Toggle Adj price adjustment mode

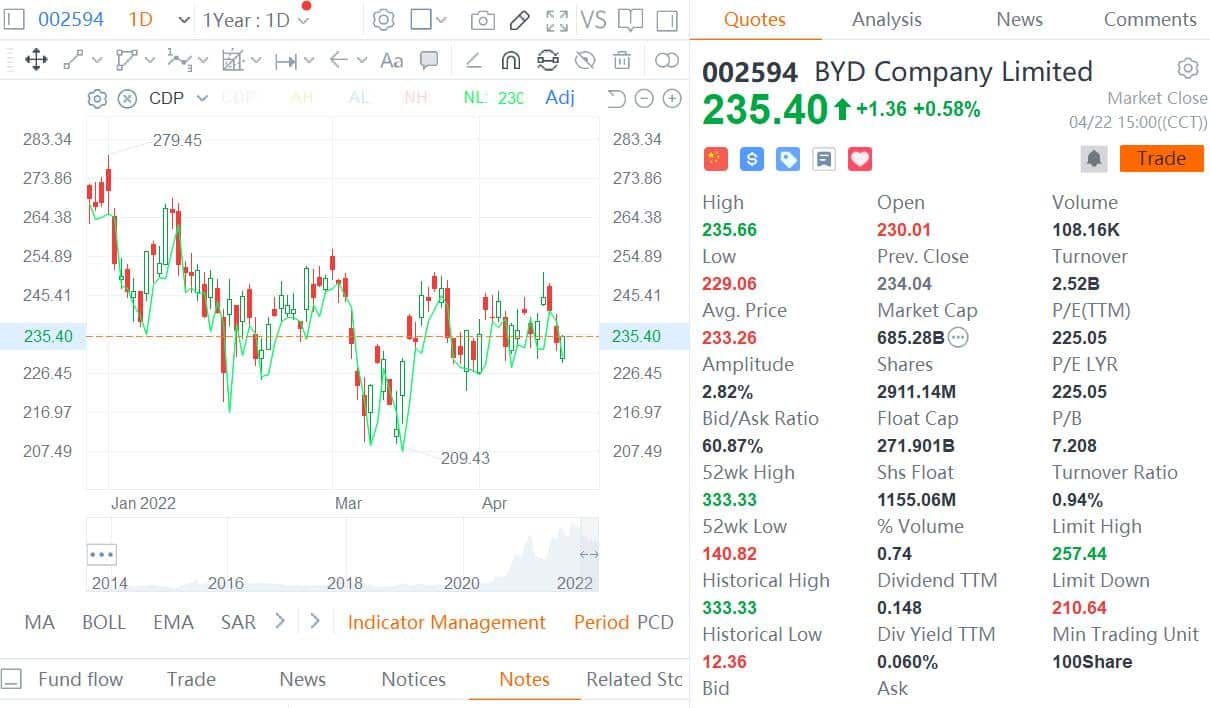click(559, 97)
